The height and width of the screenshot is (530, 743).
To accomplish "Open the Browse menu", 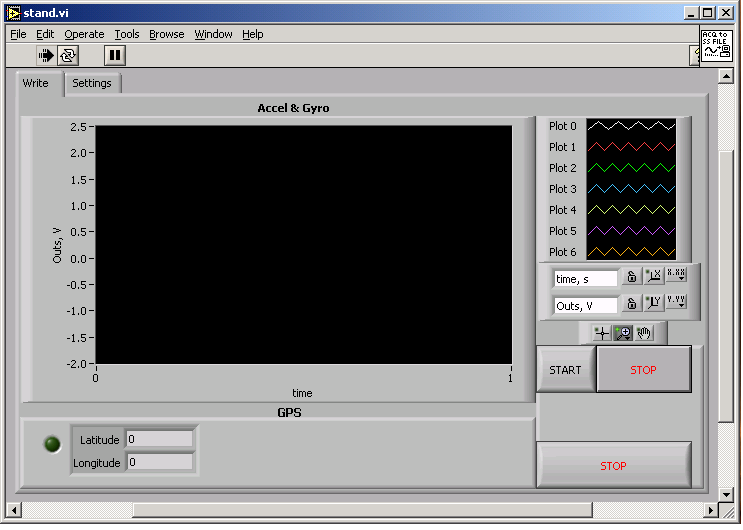I will 167,34.
